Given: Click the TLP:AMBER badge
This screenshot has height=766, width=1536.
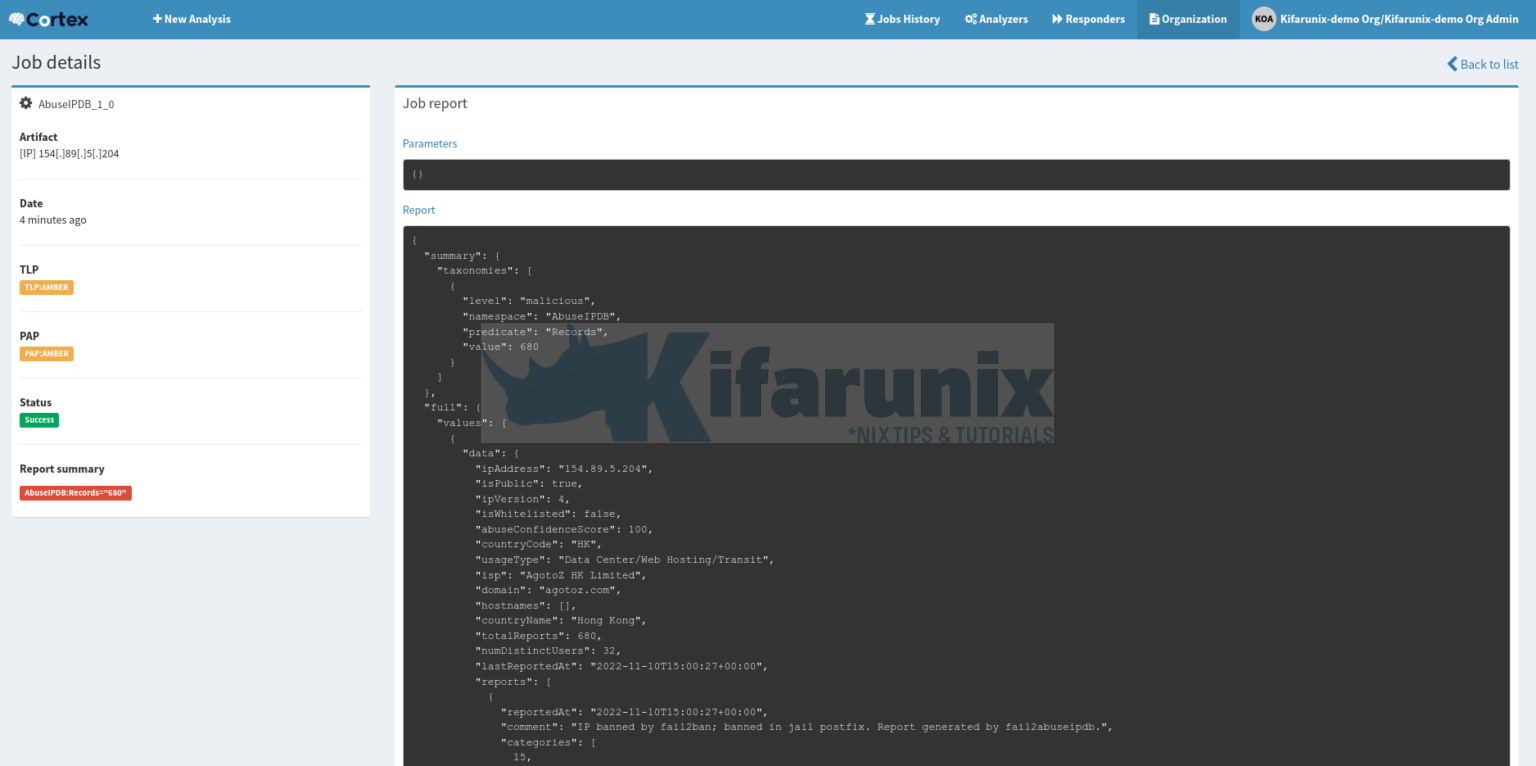Looking at the screenshot, I should [46, 287].
